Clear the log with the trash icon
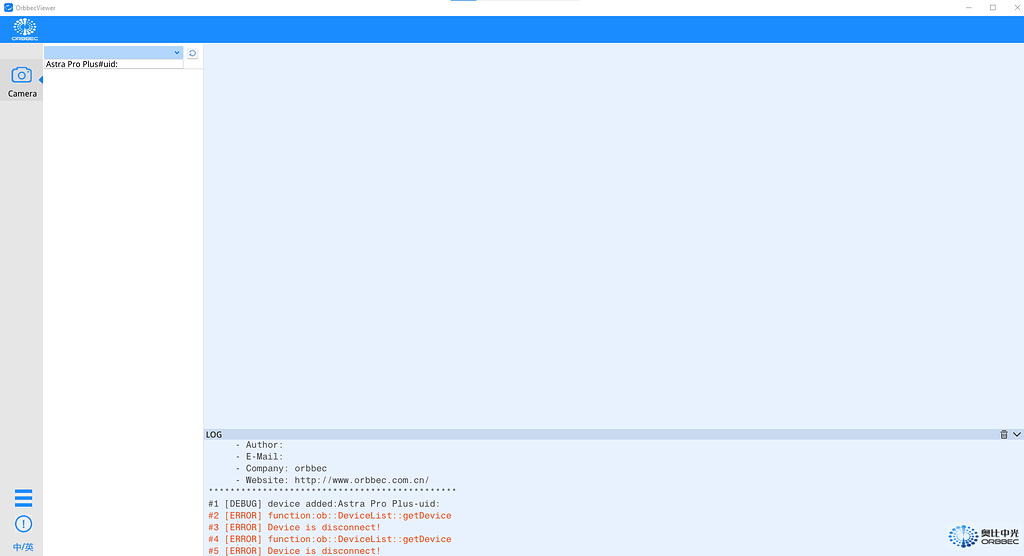The height and width of the screenshot is (556, 1024). click(x=1004, y=435)
